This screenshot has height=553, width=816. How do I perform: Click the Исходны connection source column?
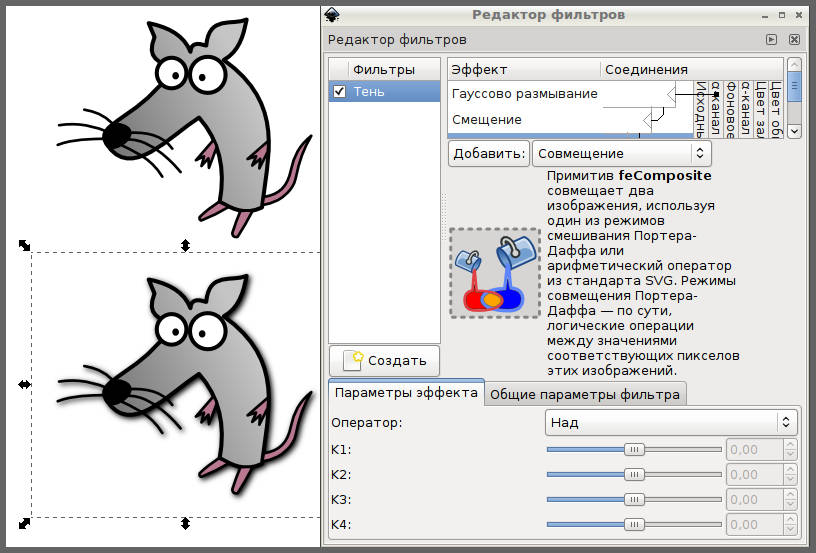(x=701, y=110)
